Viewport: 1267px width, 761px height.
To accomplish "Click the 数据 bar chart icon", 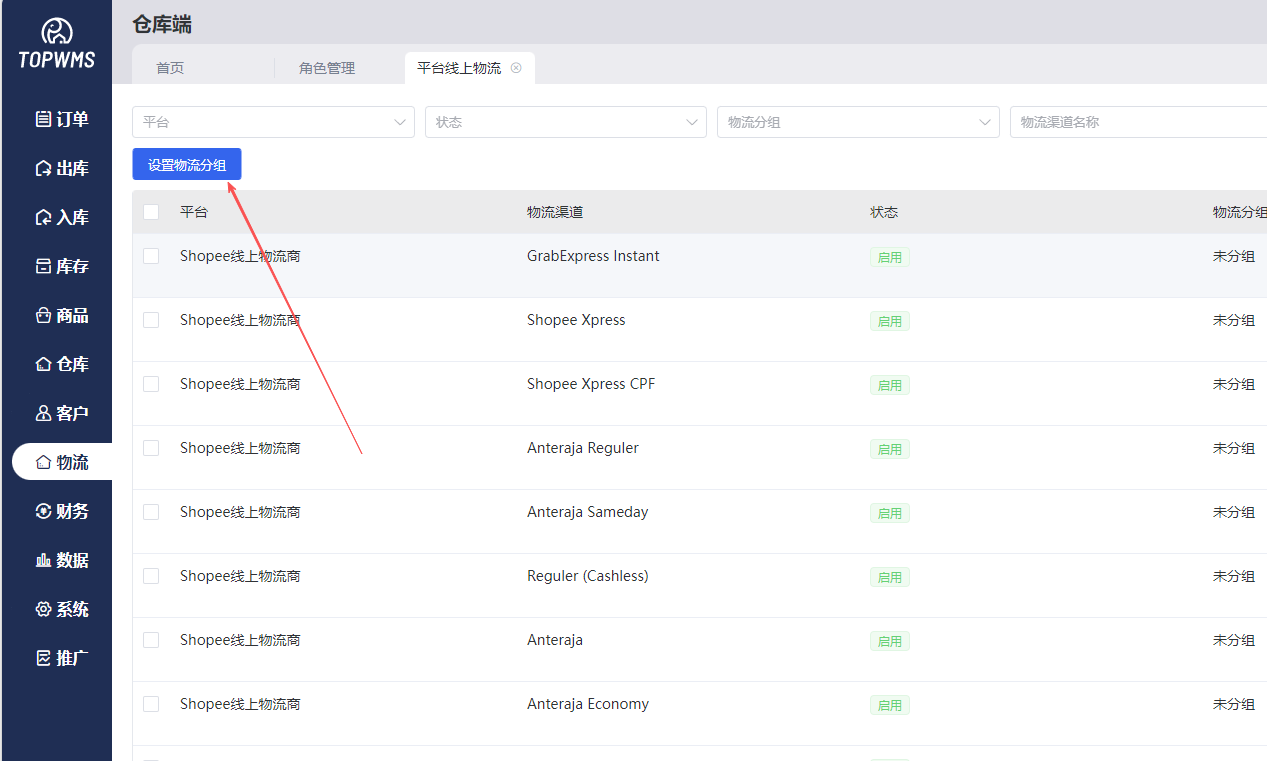I will (43, 560).
